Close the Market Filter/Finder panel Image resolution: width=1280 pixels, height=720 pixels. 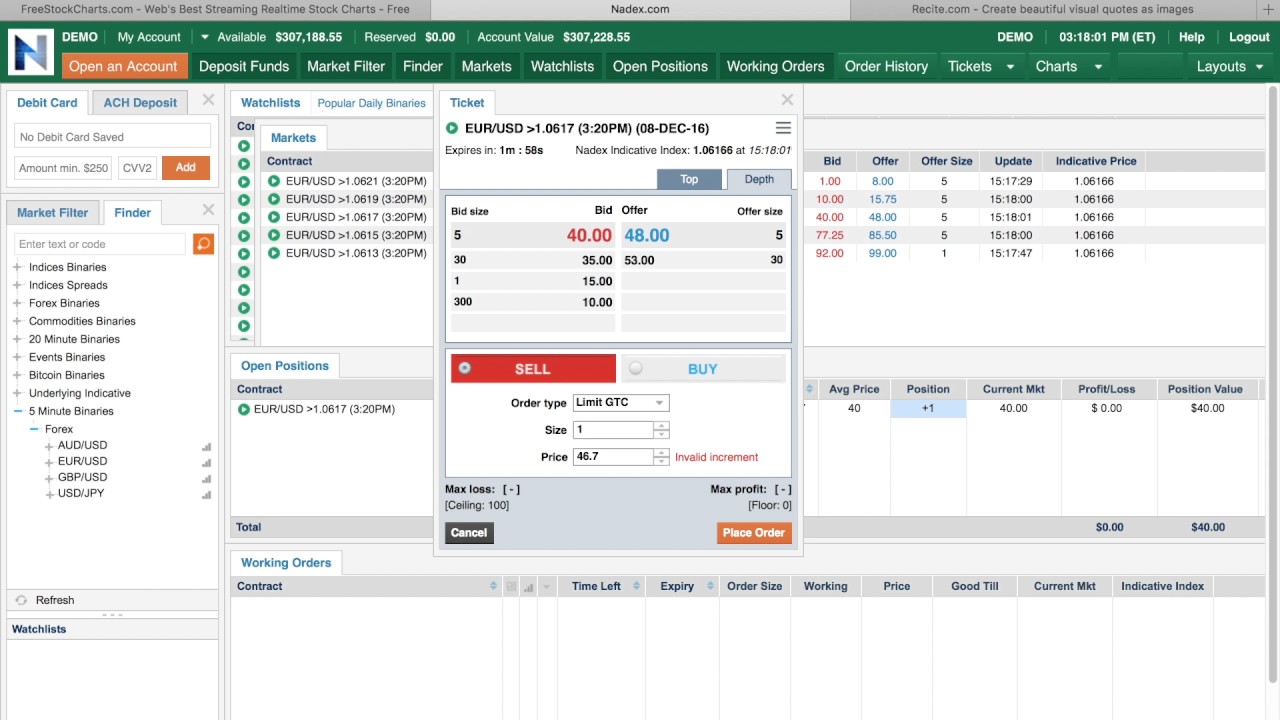tap(208, 210)
